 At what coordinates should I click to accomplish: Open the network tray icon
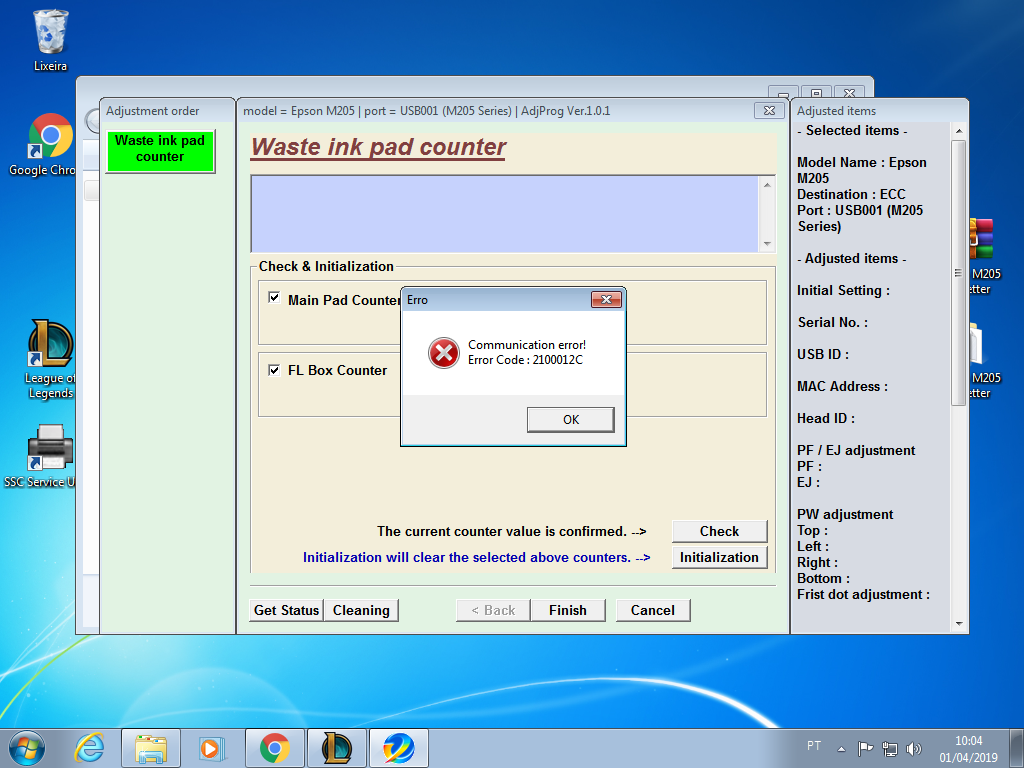(889, 748)
